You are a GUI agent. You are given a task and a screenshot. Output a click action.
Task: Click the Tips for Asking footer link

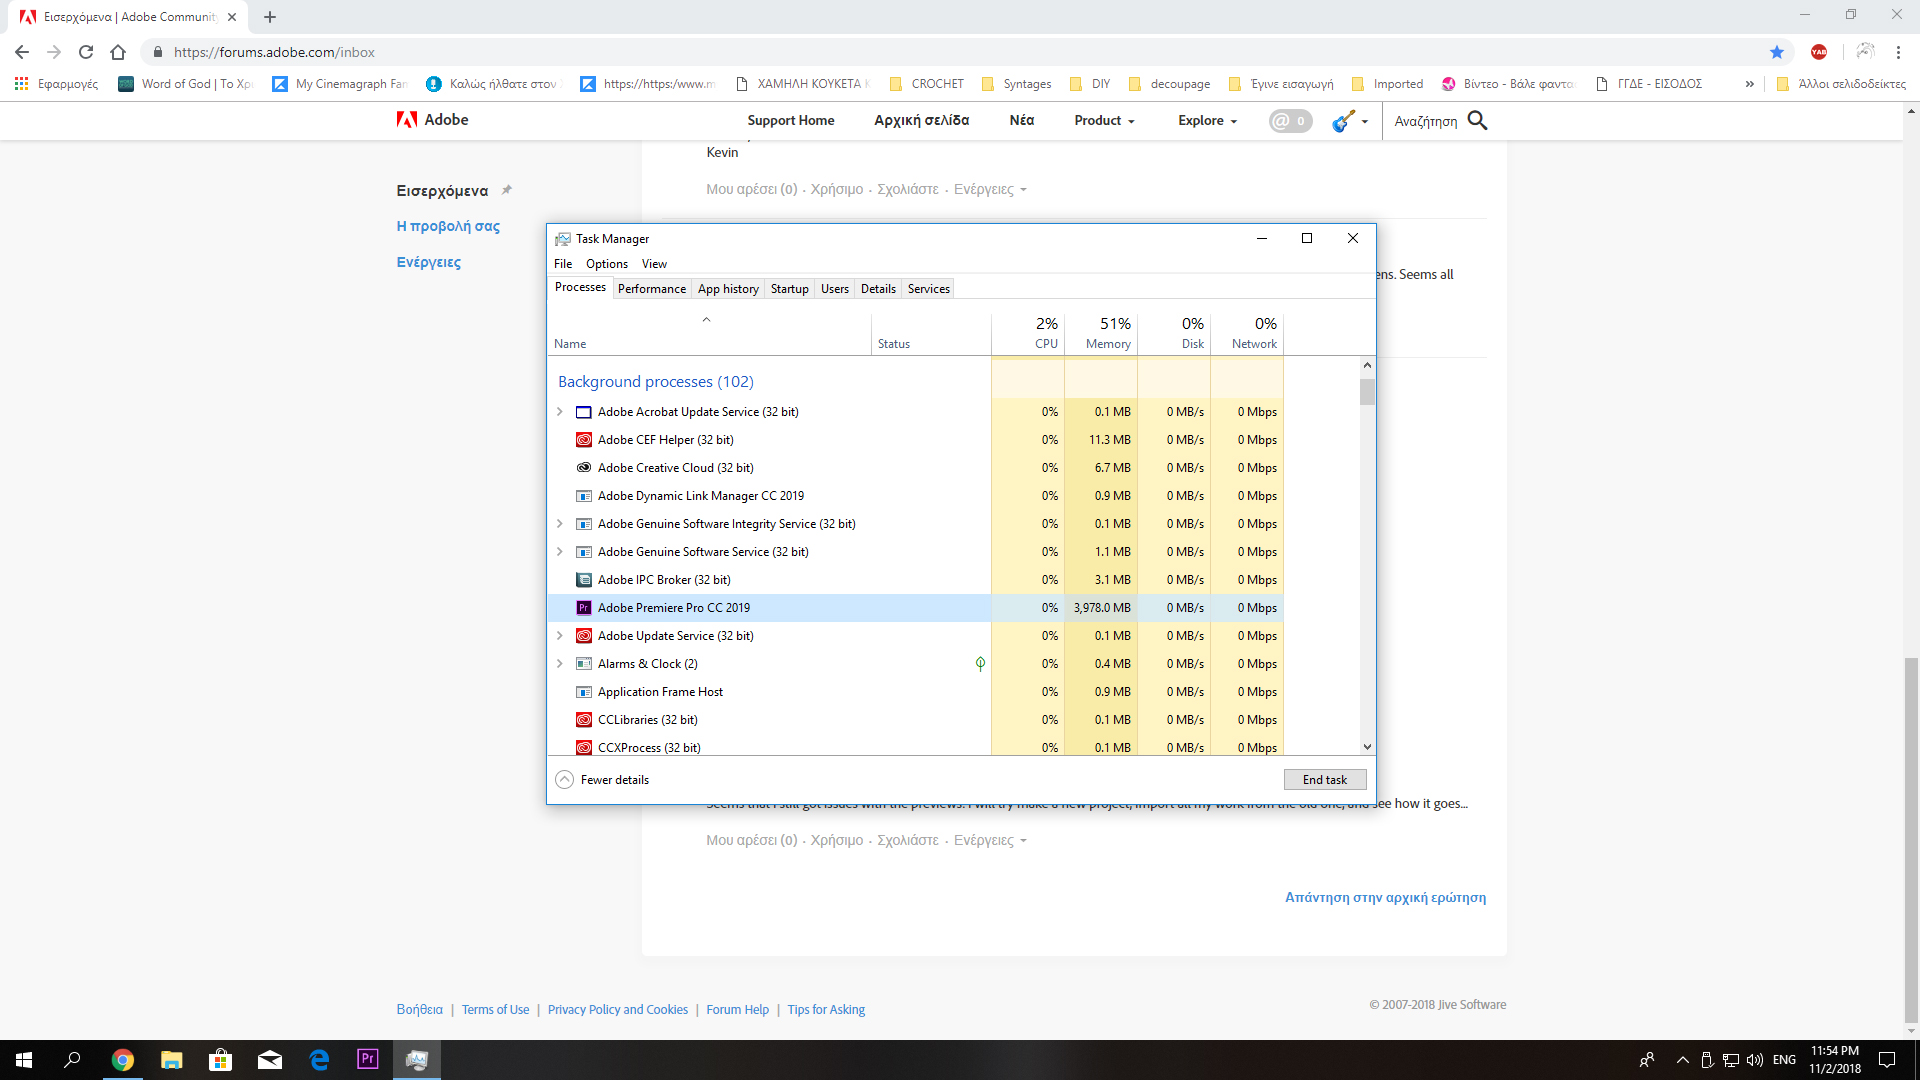coord(826,1010)
